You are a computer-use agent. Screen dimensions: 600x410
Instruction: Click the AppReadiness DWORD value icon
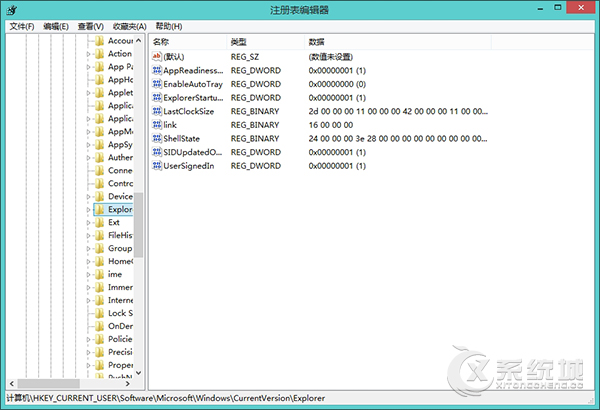pyautogui.click(x=157, y=70)
